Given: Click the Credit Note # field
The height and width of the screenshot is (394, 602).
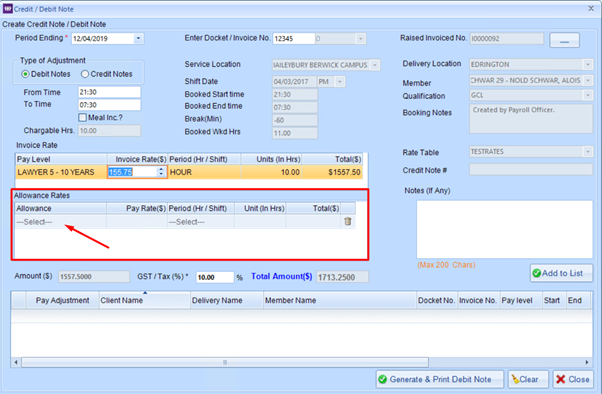Looking at the screenshot, I should tap(531, 170).
